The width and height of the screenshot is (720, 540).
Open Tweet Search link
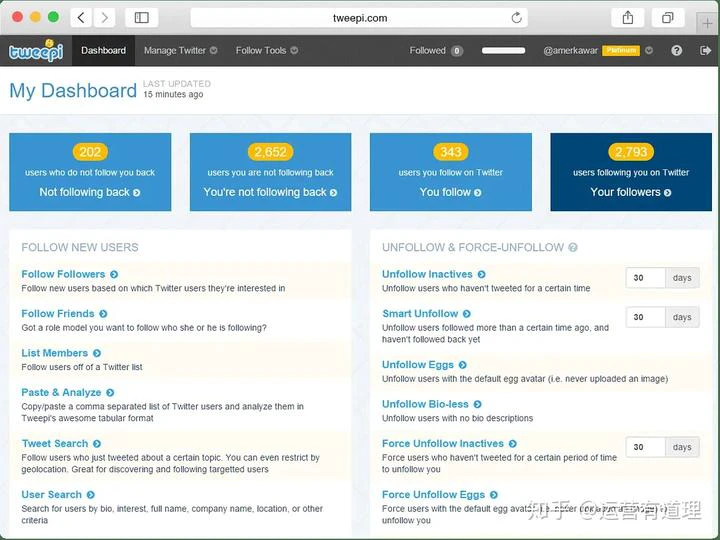coord(55,444)
